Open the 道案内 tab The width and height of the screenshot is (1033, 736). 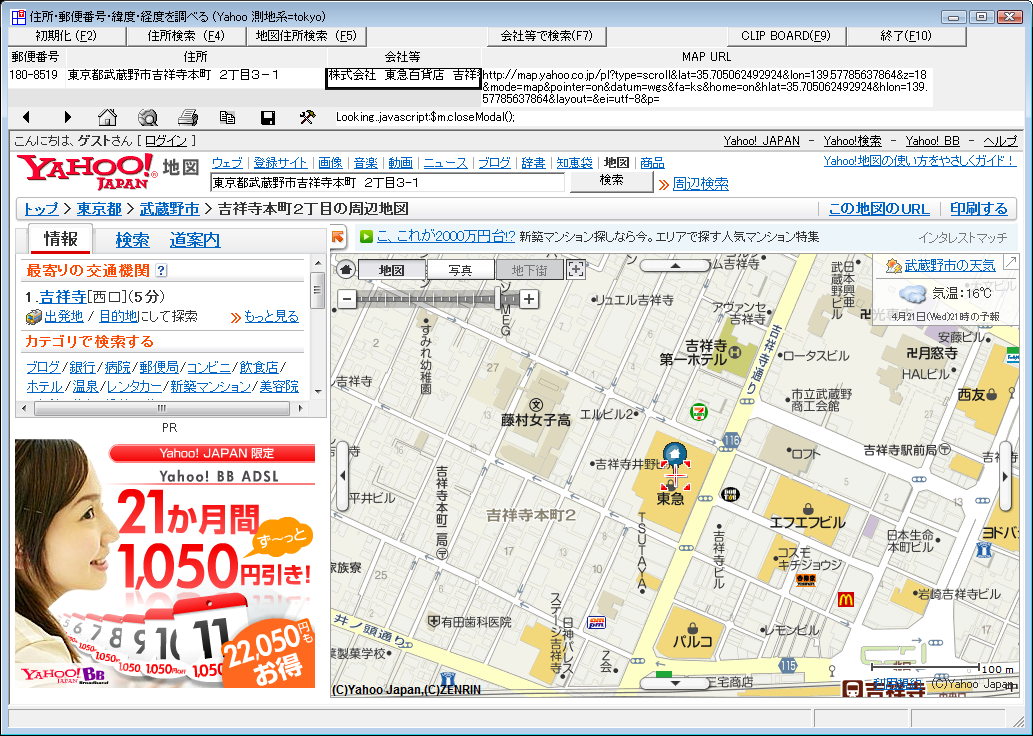195,240
